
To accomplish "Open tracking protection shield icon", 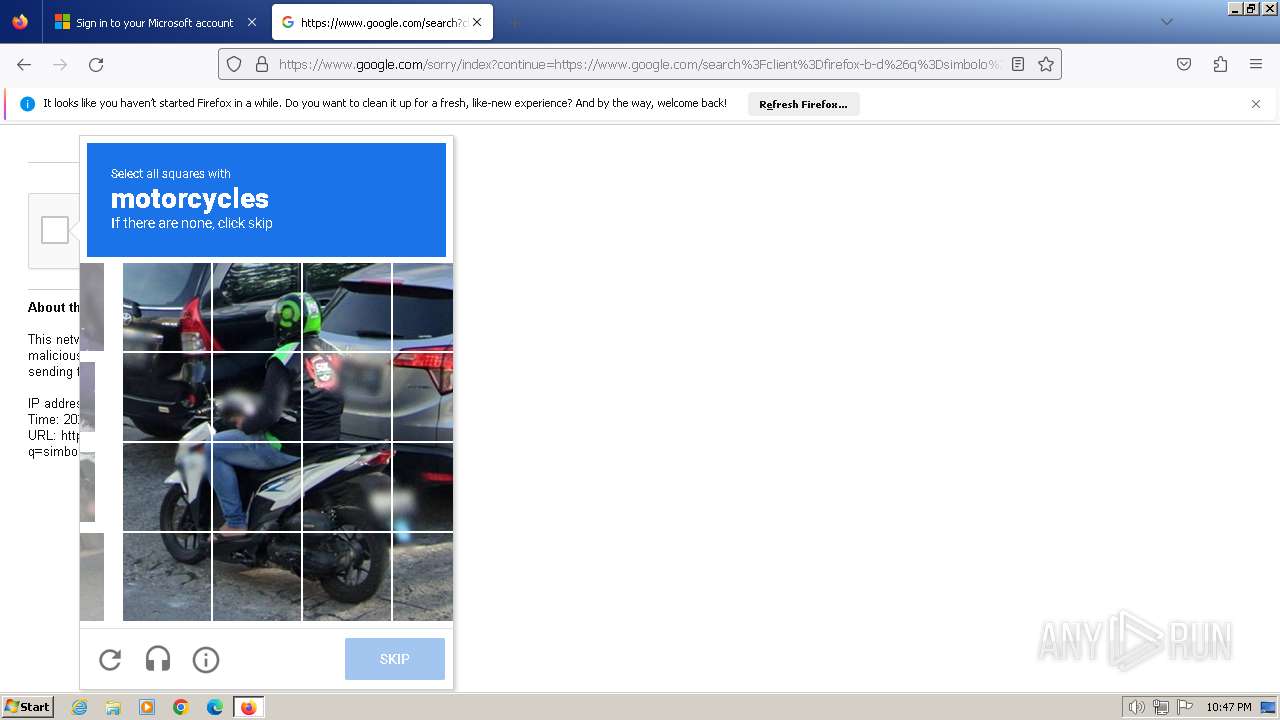I will (234, 64).
